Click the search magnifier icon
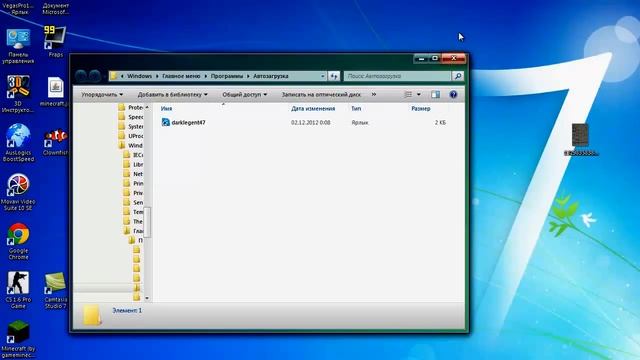 point(458,76)
